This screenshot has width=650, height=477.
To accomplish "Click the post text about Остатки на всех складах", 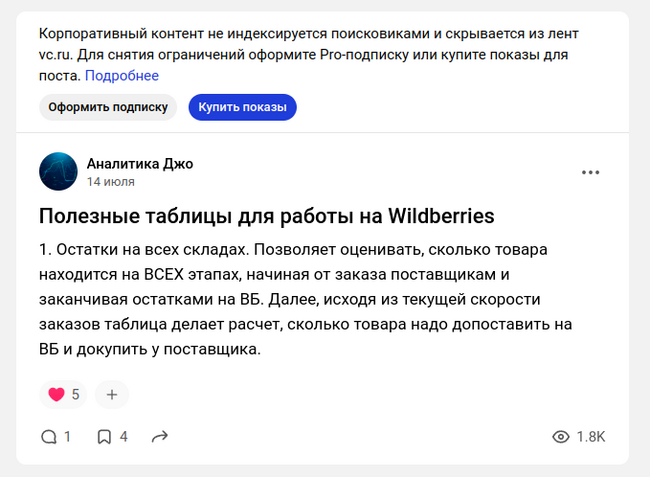I will click(x=310, y=299).
